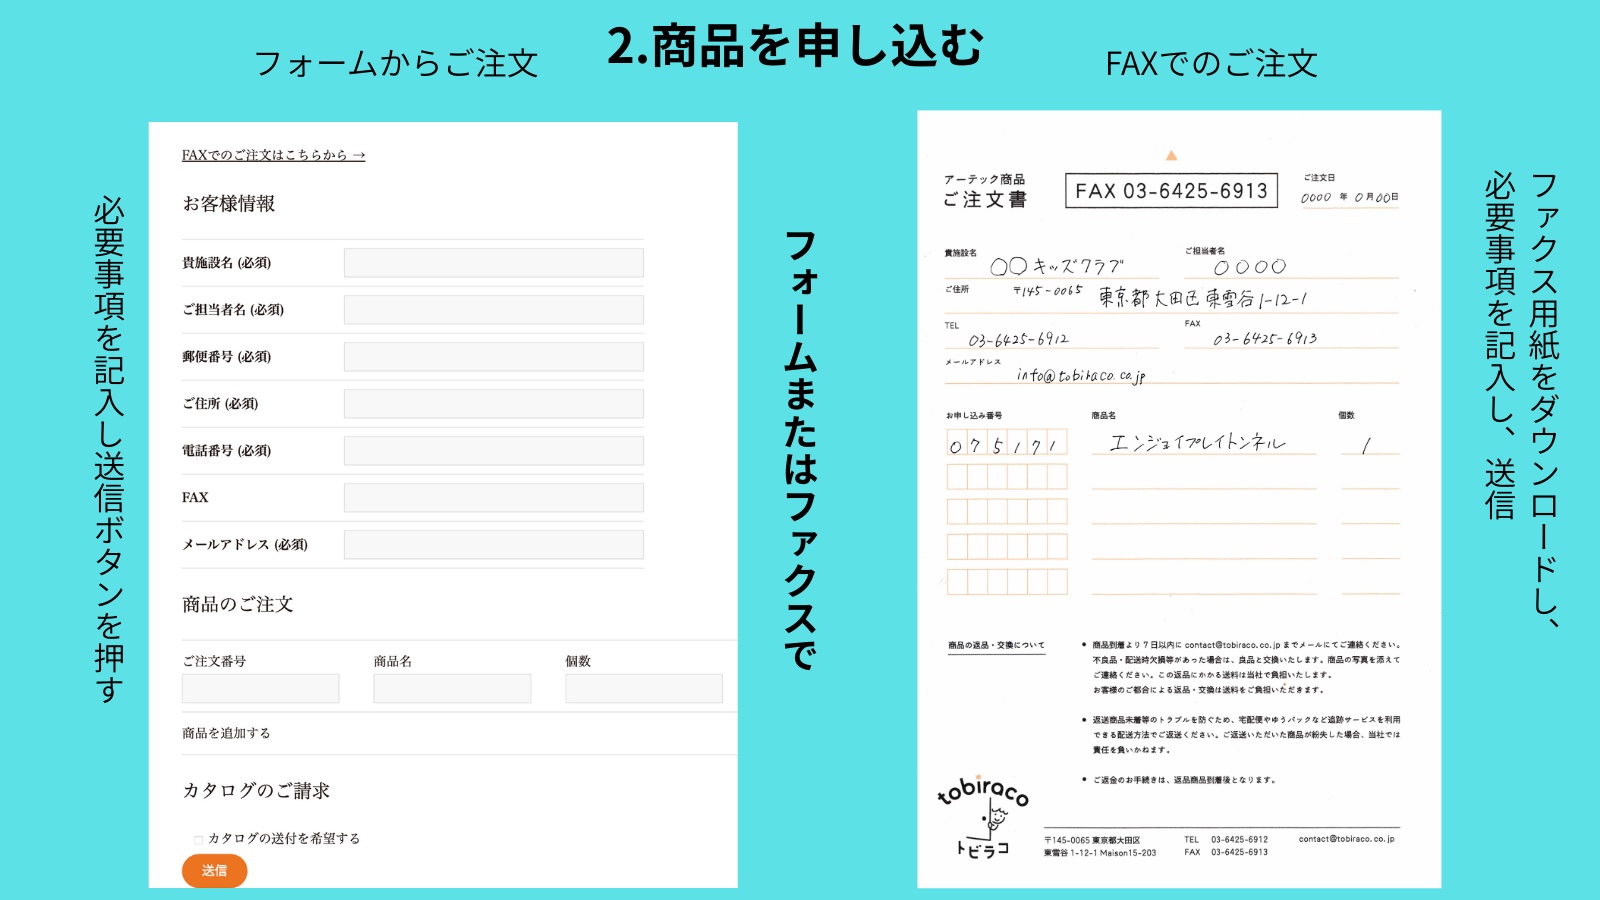The height and width of the screenshot is (900, 1600).
Task: Select the 電話番号 text field
Action: [x=493, y=451]
